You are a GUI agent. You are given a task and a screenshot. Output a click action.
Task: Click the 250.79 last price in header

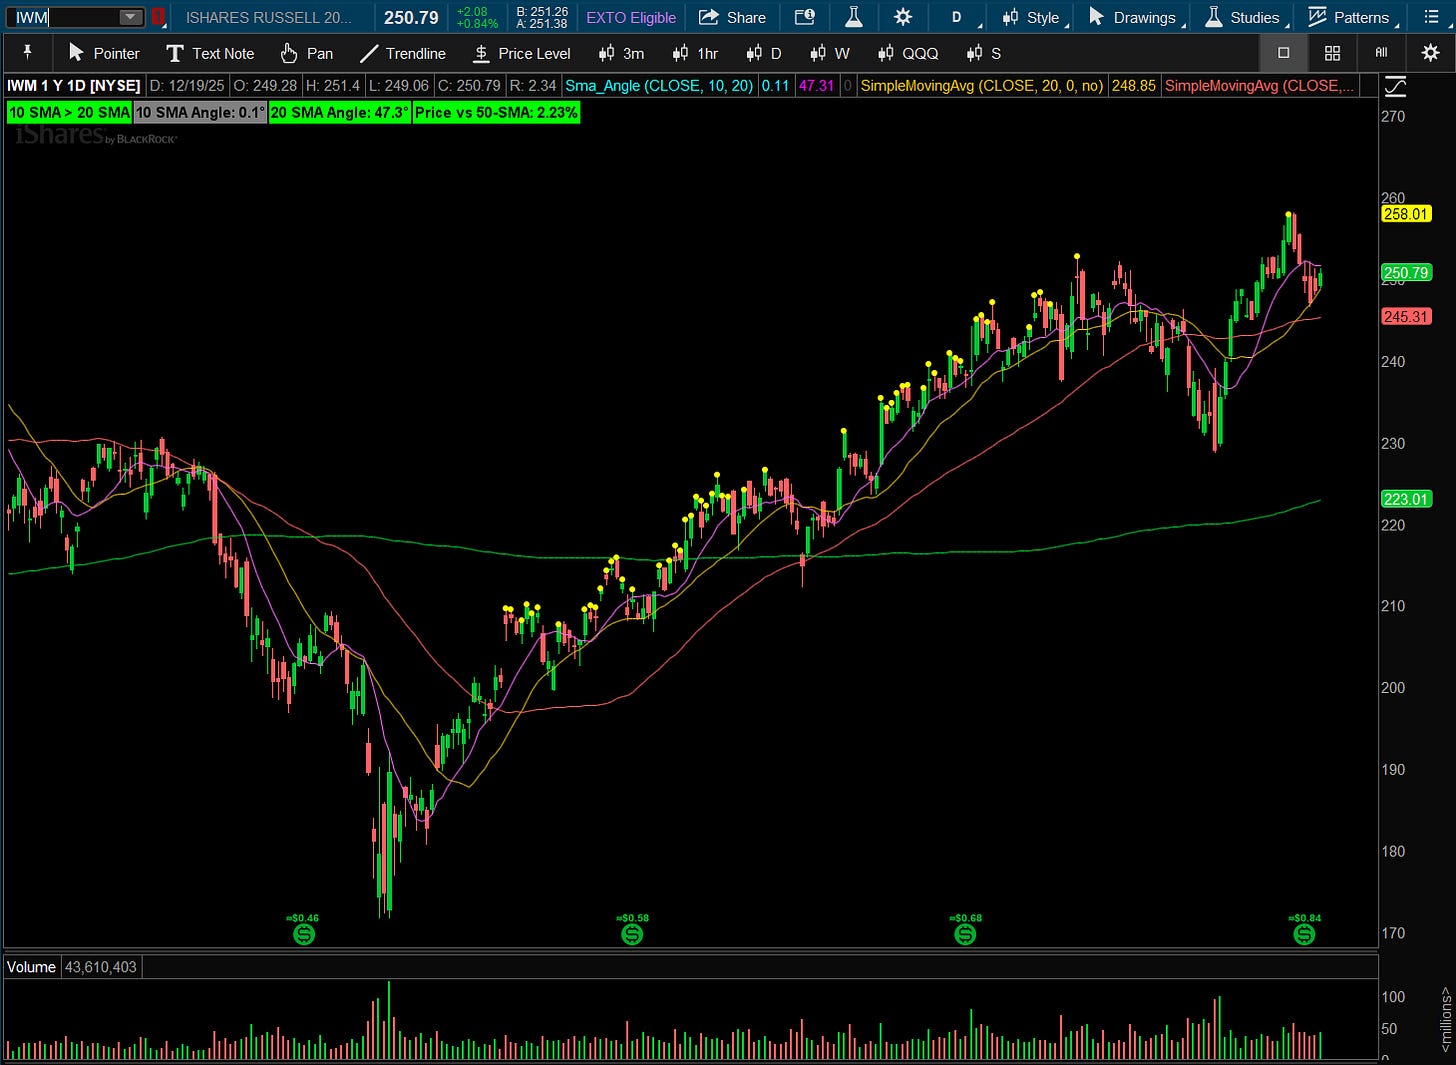[x=411, y=17]
